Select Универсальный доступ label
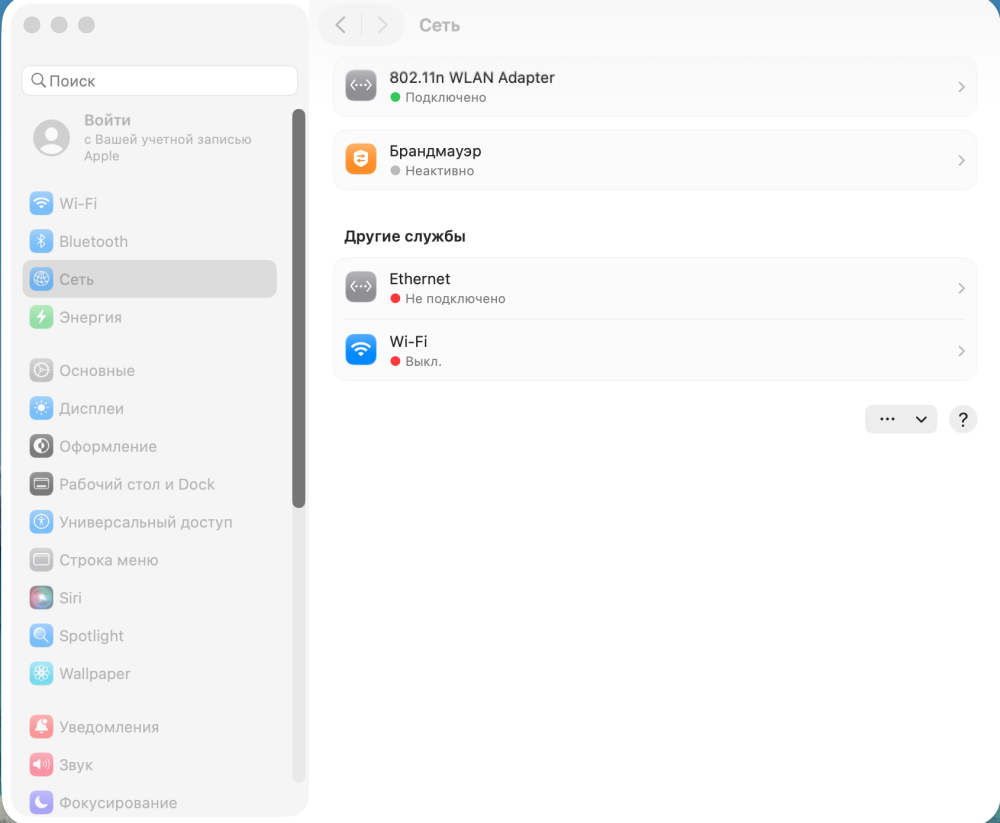This screenshot has height=823, width=1000. click(145, 523)
